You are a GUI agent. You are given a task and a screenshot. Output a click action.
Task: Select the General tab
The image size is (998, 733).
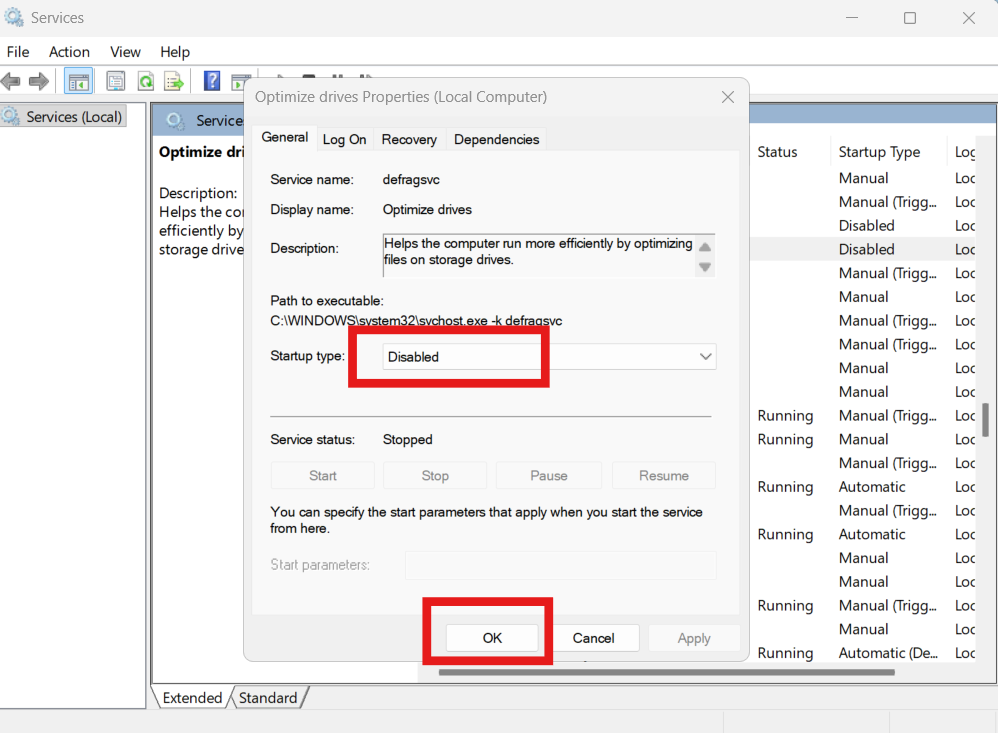click(x=284, y=139)
